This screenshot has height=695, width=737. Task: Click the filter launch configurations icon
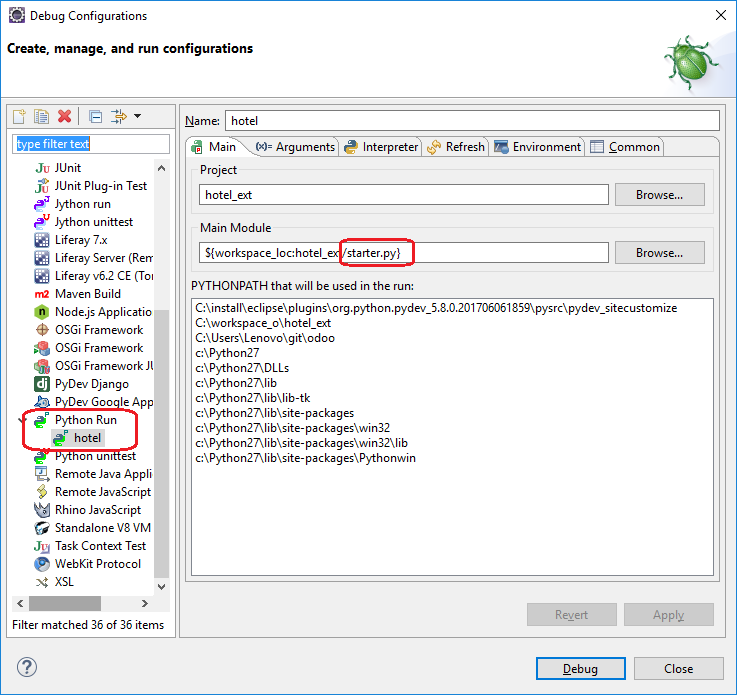tap(118, 117)
